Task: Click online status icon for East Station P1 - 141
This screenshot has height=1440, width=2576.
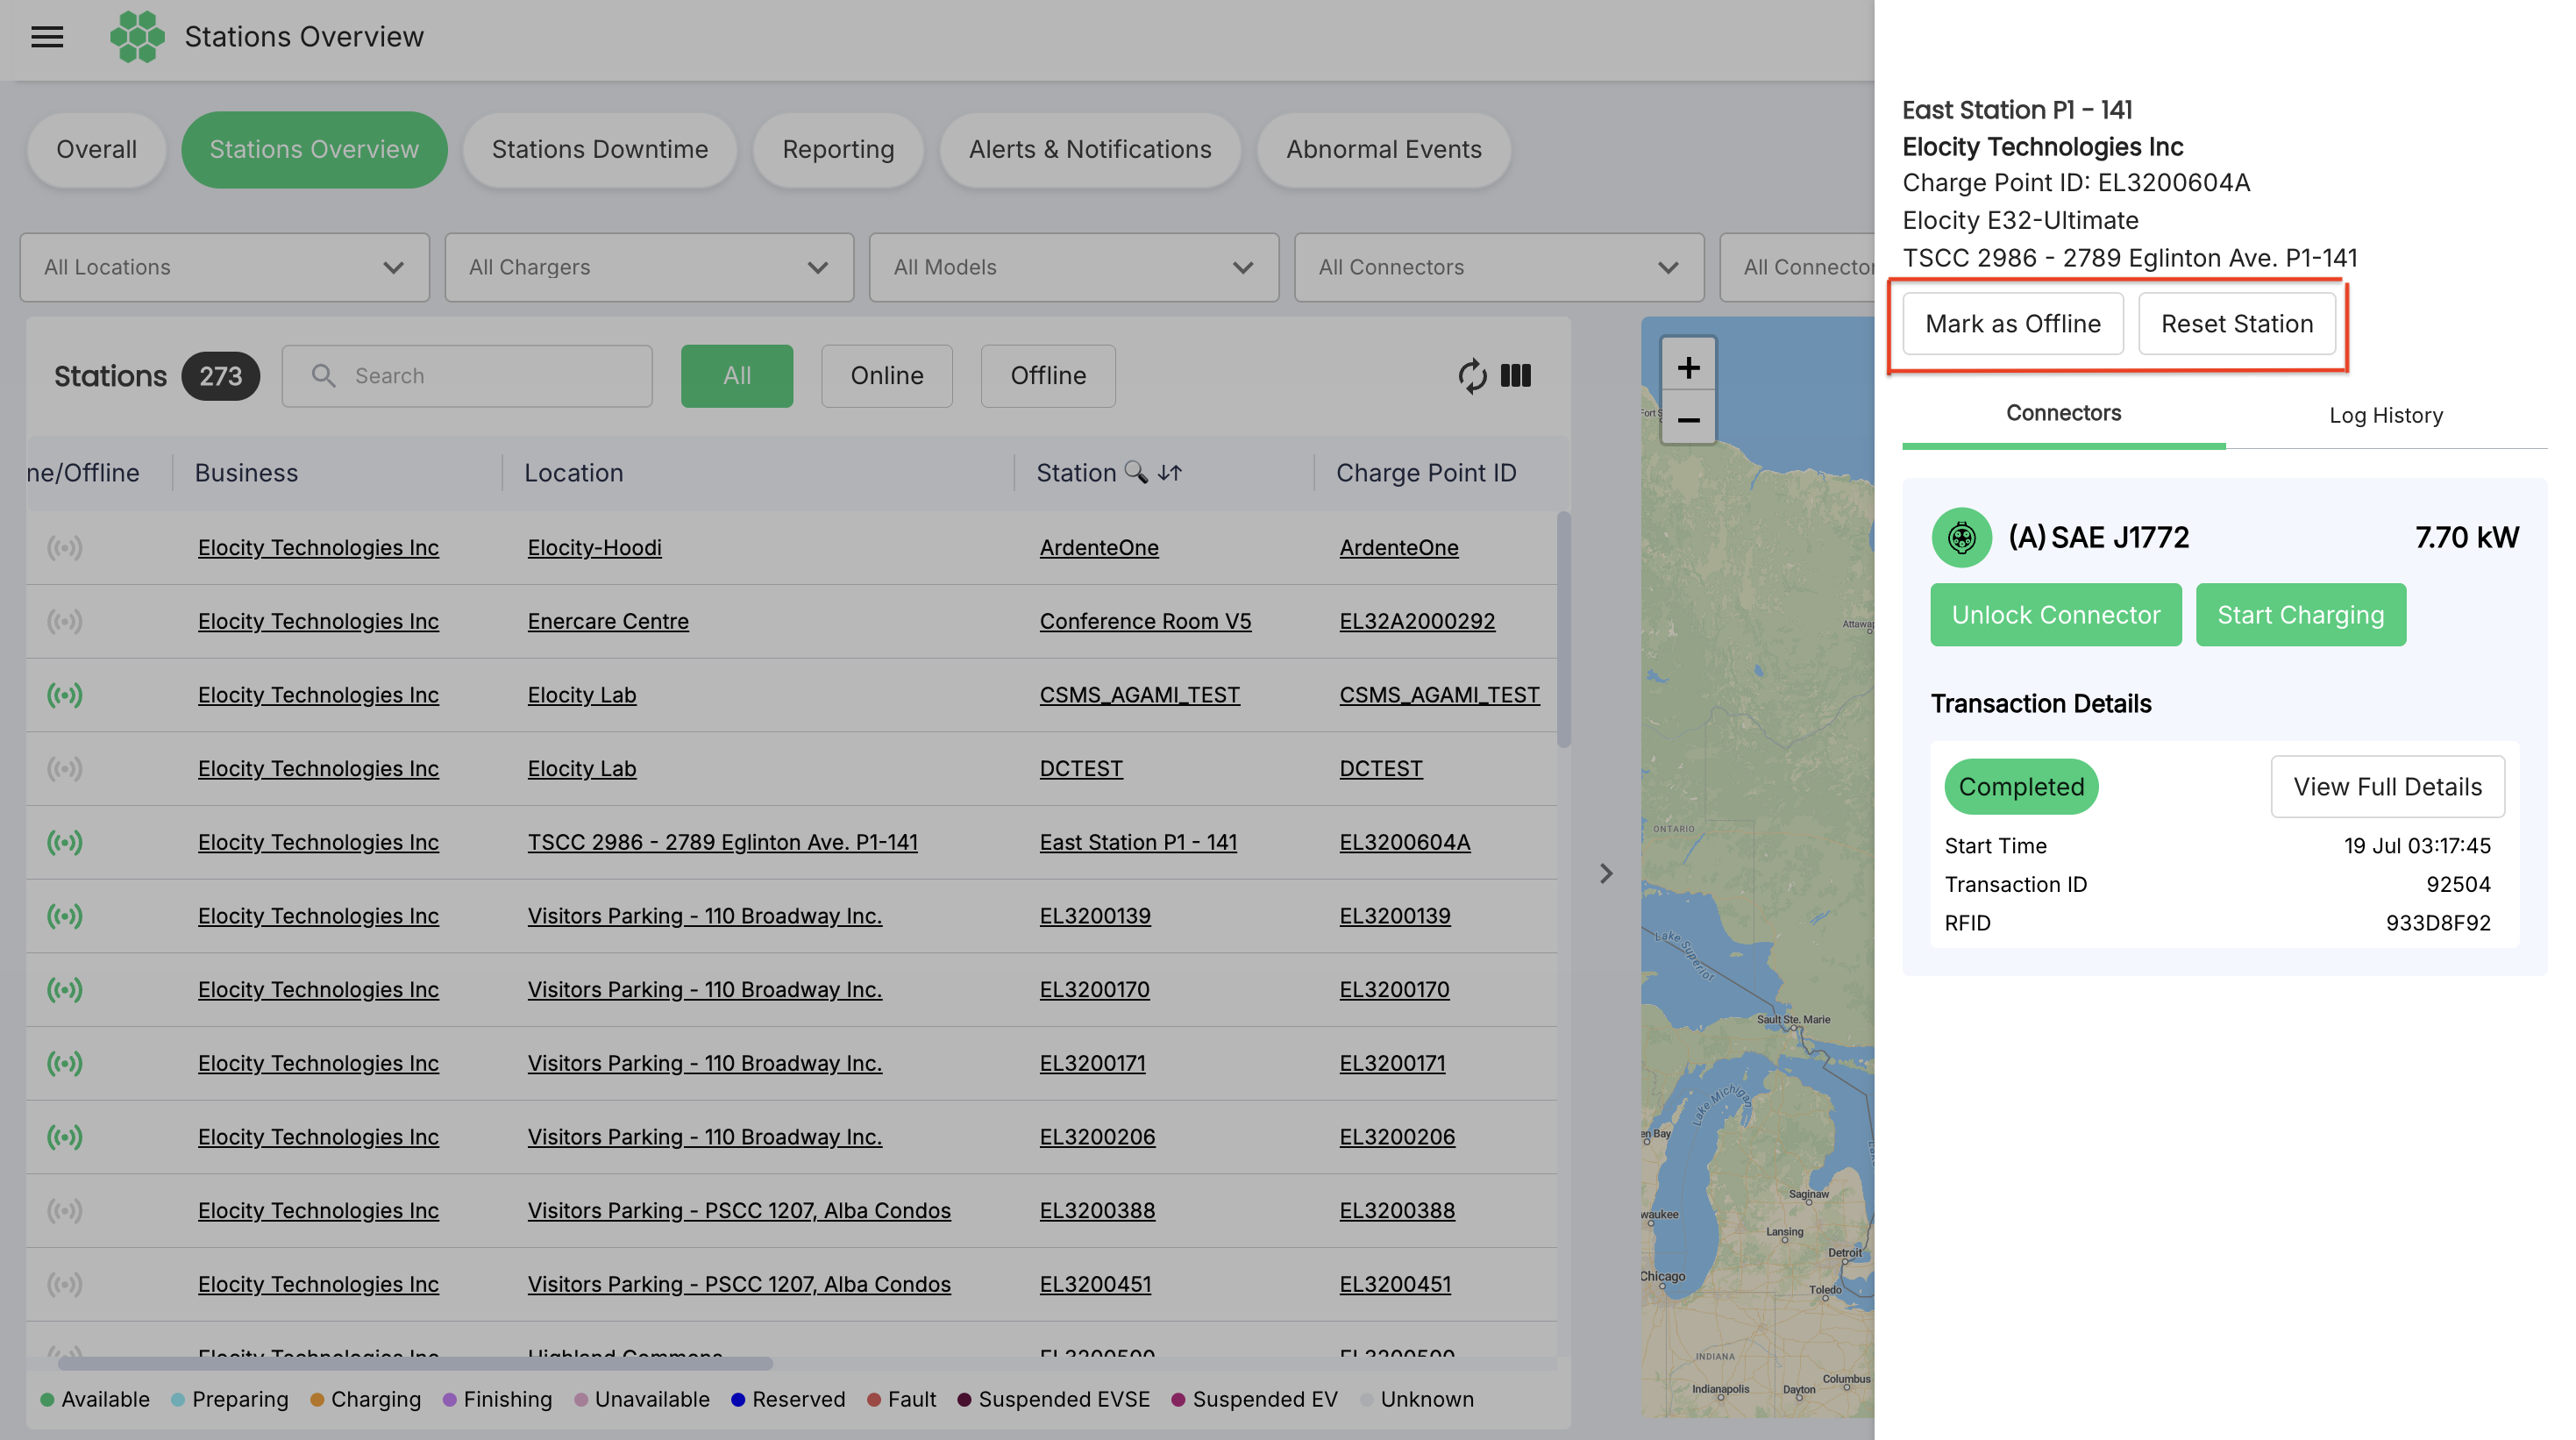Action: click(65, 843)
